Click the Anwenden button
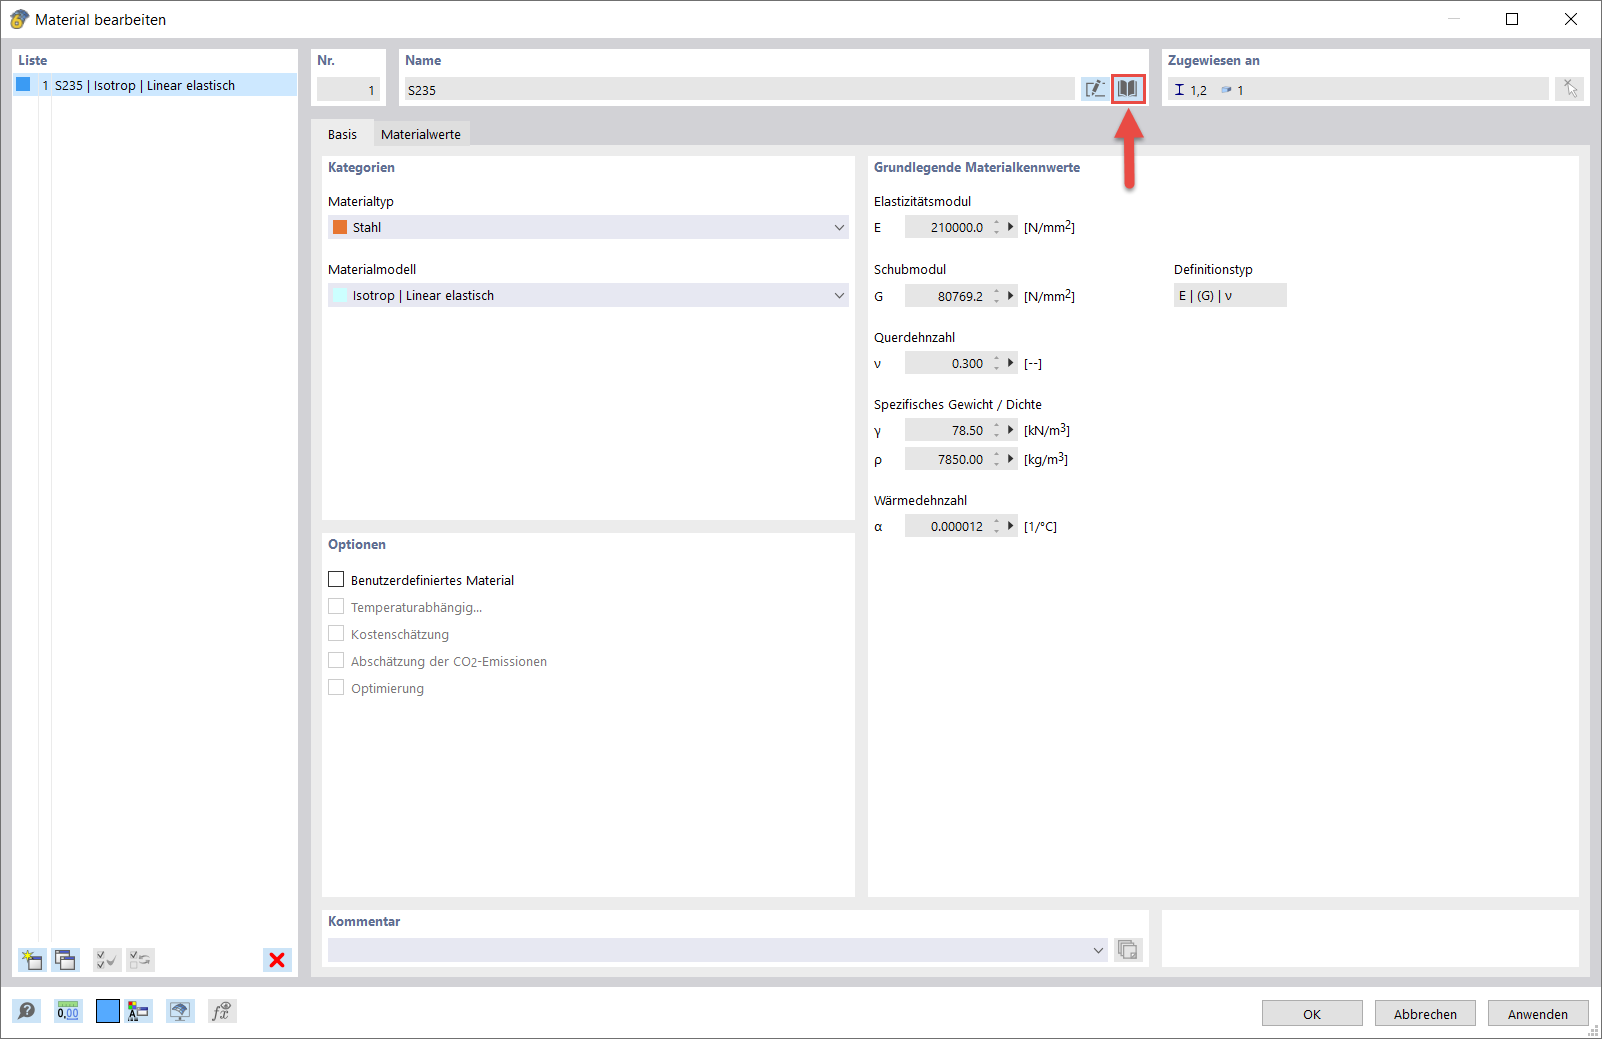The width and height of the screenshot is (1602, 1039). (1538, 1014)
